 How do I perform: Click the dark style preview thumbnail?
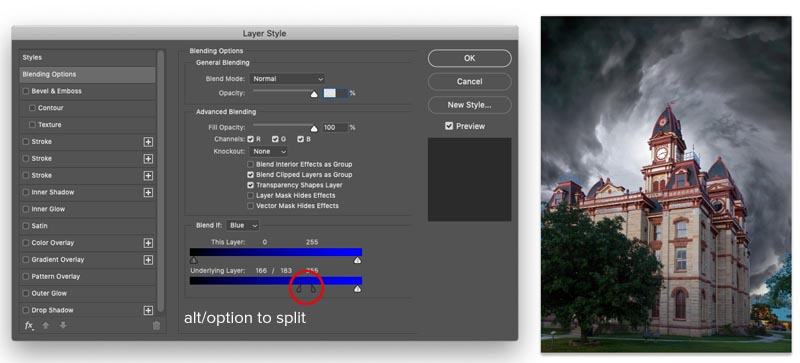point(469,179)
